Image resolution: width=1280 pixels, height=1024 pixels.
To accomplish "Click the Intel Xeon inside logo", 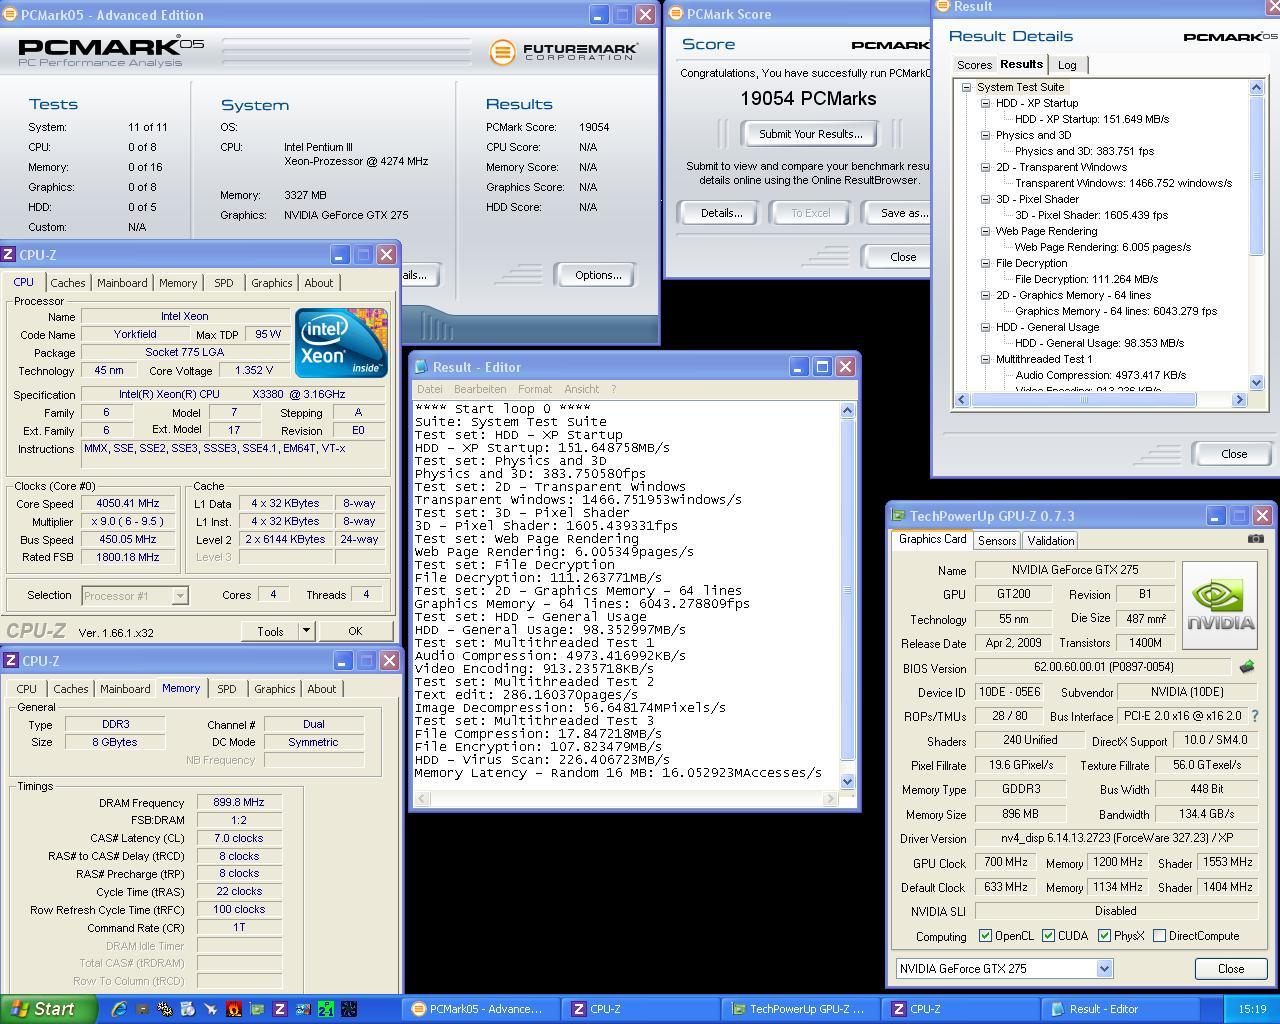I will click(x=341, y=342).
